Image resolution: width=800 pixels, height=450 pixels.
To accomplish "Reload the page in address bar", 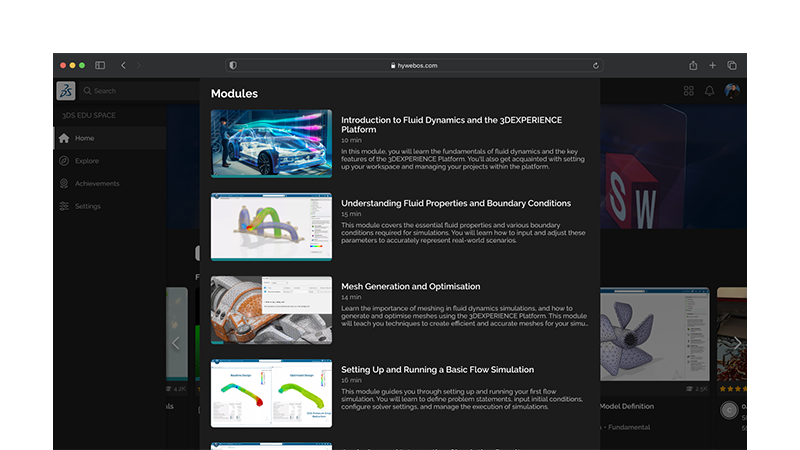I will [596, 65].
